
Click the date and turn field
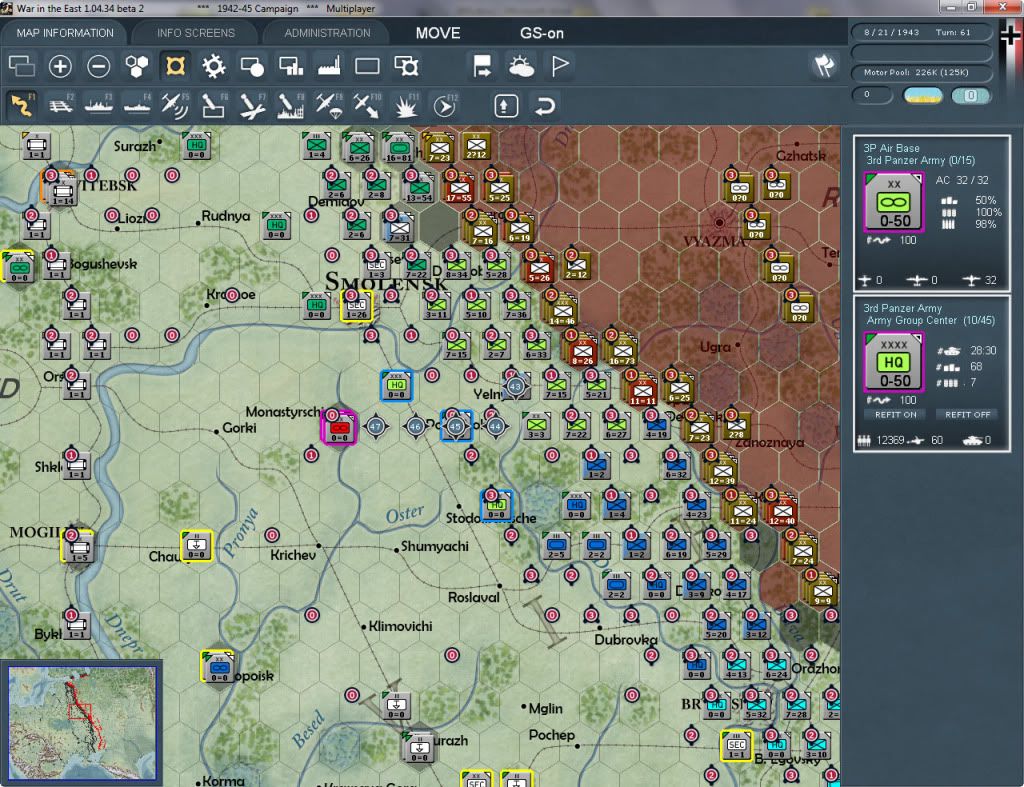coord(921,32)
